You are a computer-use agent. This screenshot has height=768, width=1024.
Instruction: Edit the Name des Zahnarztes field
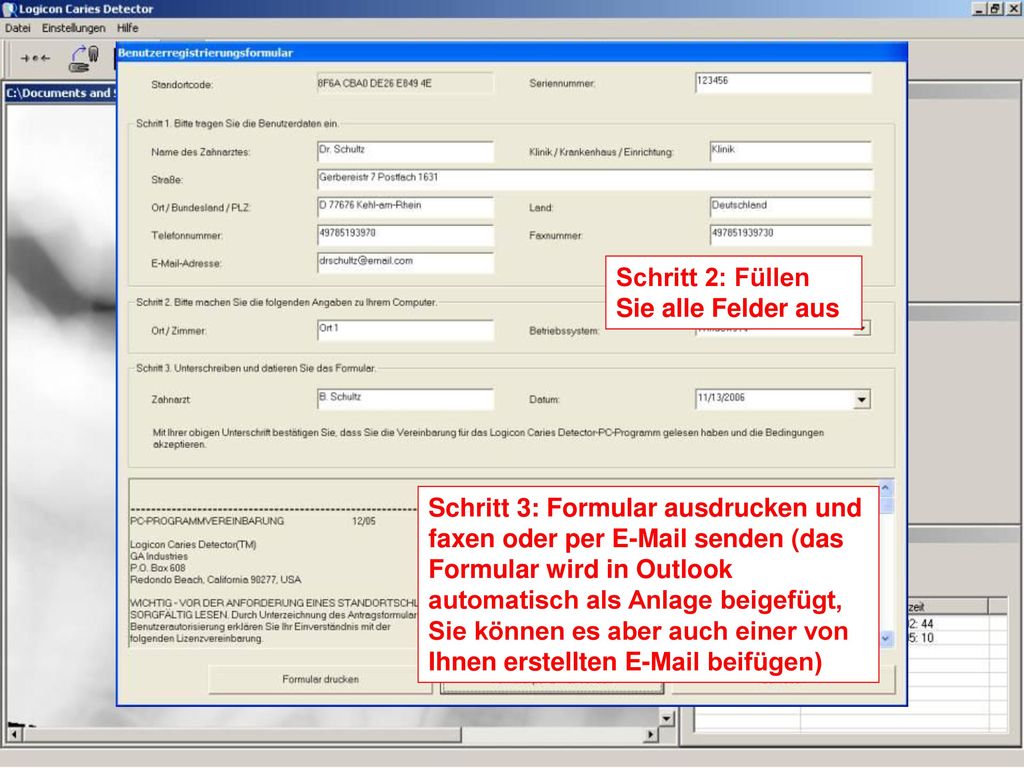coord(405,152)
